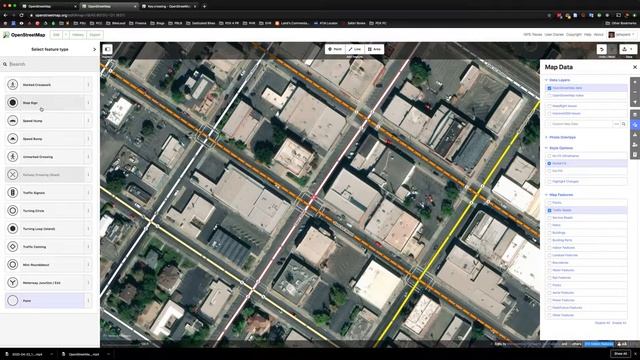Click Enable All map features link

pyautogui.click(x=619, y=323)
